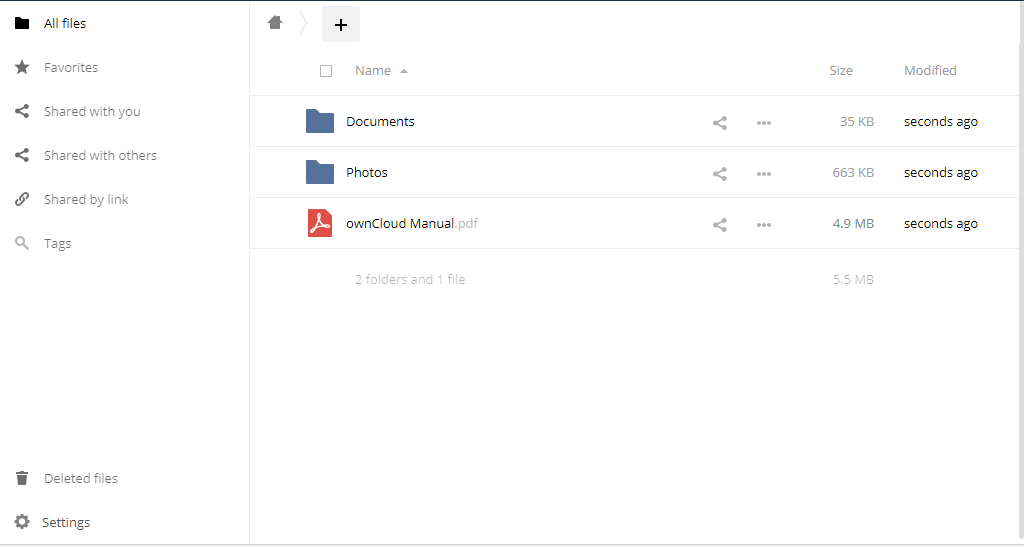Share the Documents folder
The width and height of the screenshot is (1024, 547).
click(x=720, y=122)
